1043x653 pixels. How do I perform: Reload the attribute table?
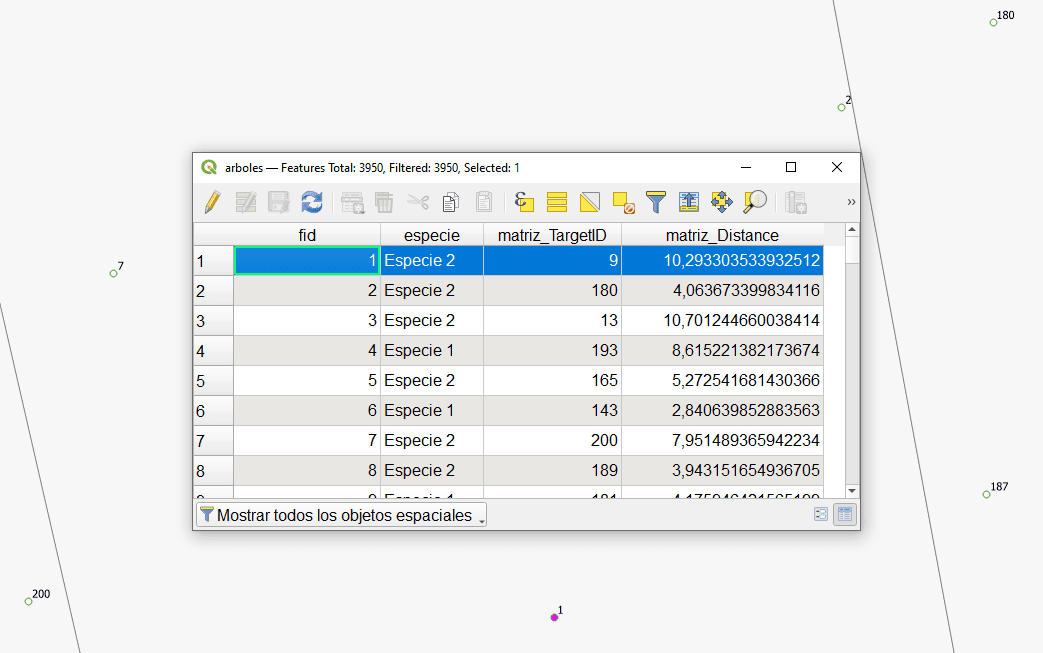[312, 202]
